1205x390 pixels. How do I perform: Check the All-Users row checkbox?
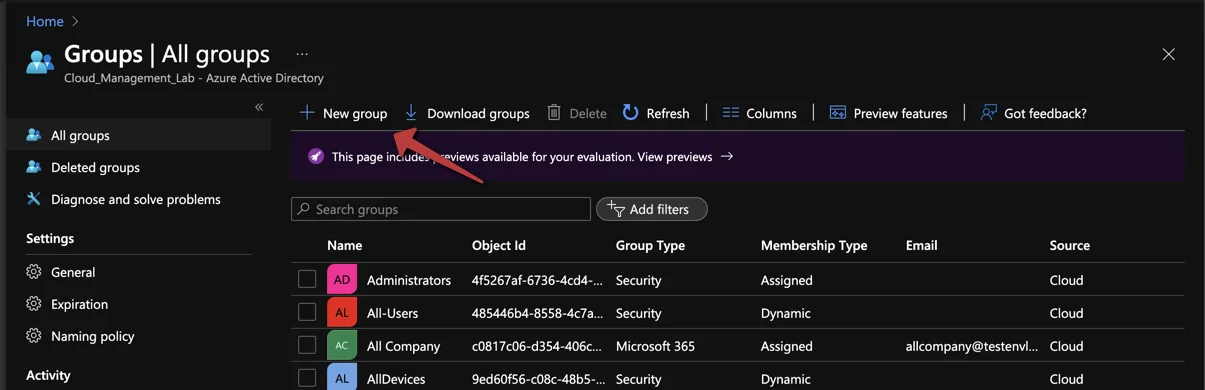[x=307, y=313]
